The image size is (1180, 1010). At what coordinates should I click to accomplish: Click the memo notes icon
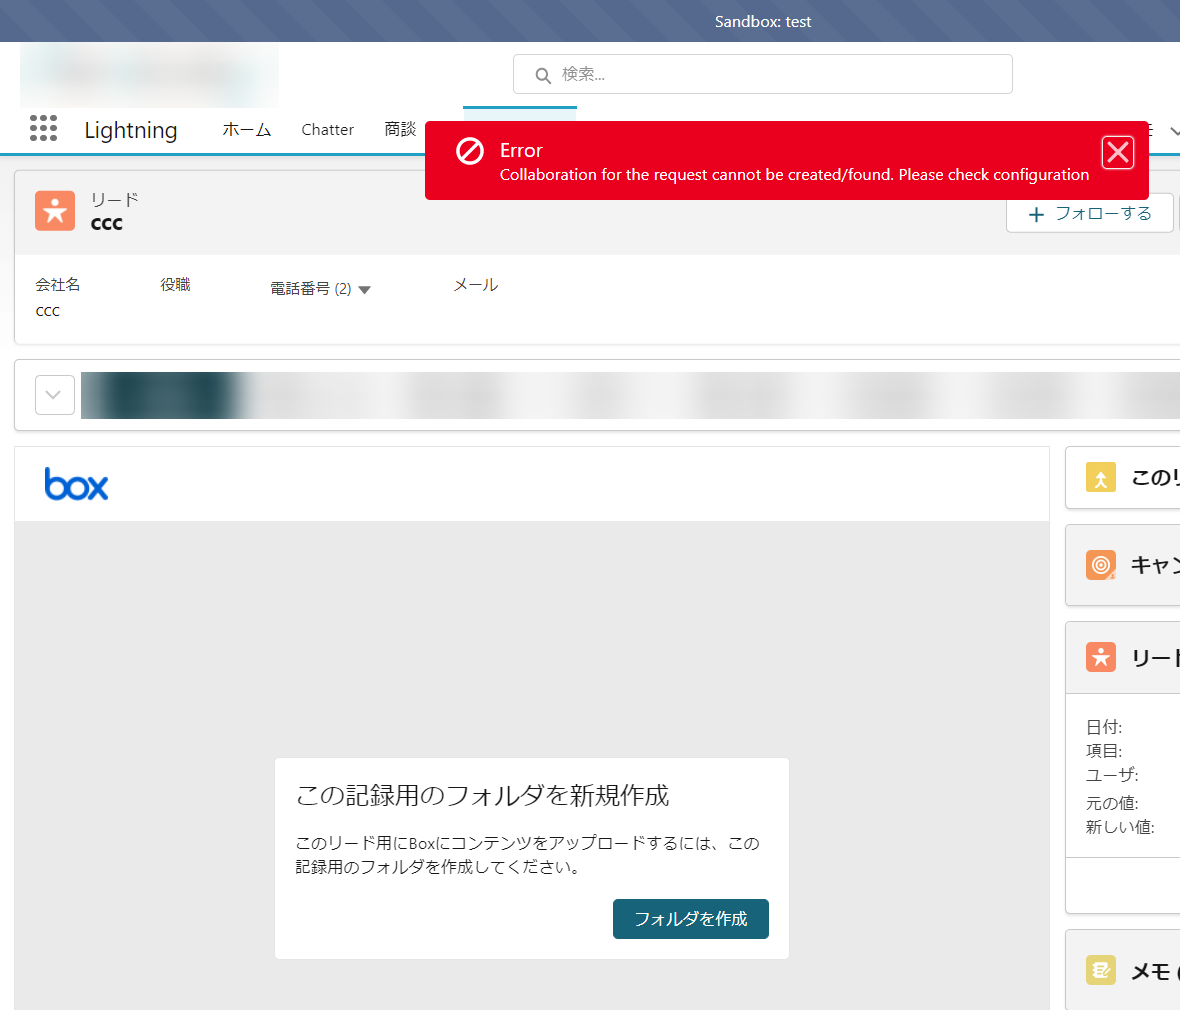click(1100, 970)
